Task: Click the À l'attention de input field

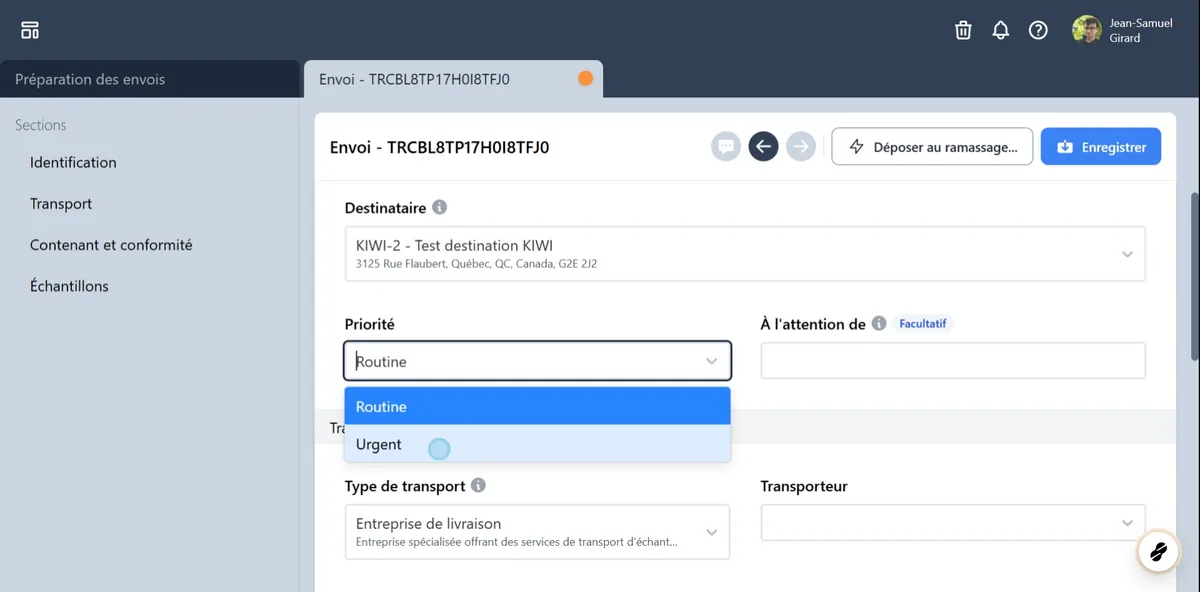Action: 952,360
